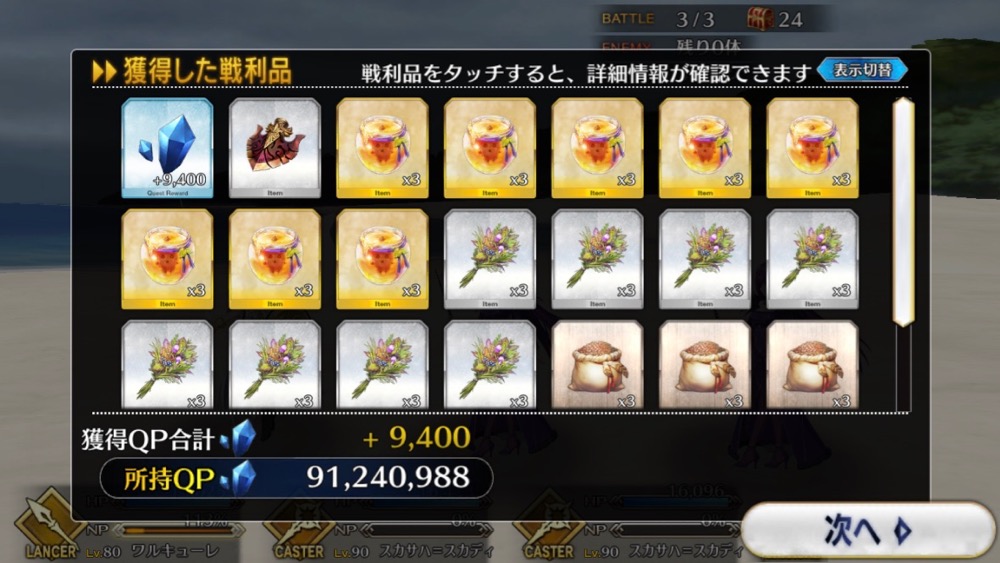The height and width of the screenshot is (563, 1000).
Task: Tap the 所持QP total balance bar
Action: 297,478
